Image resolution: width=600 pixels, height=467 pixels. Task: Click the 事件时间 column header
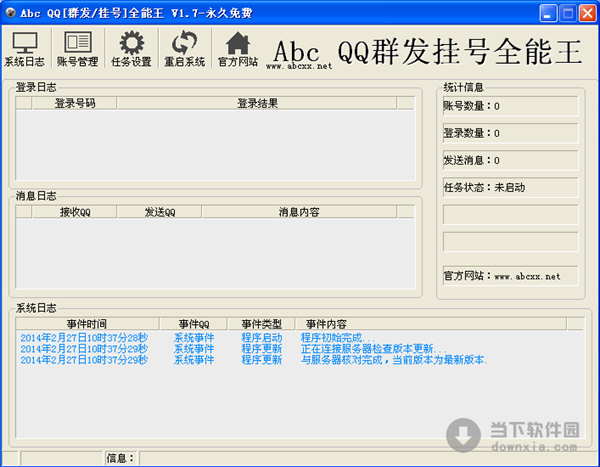click(x=87, y=324)
